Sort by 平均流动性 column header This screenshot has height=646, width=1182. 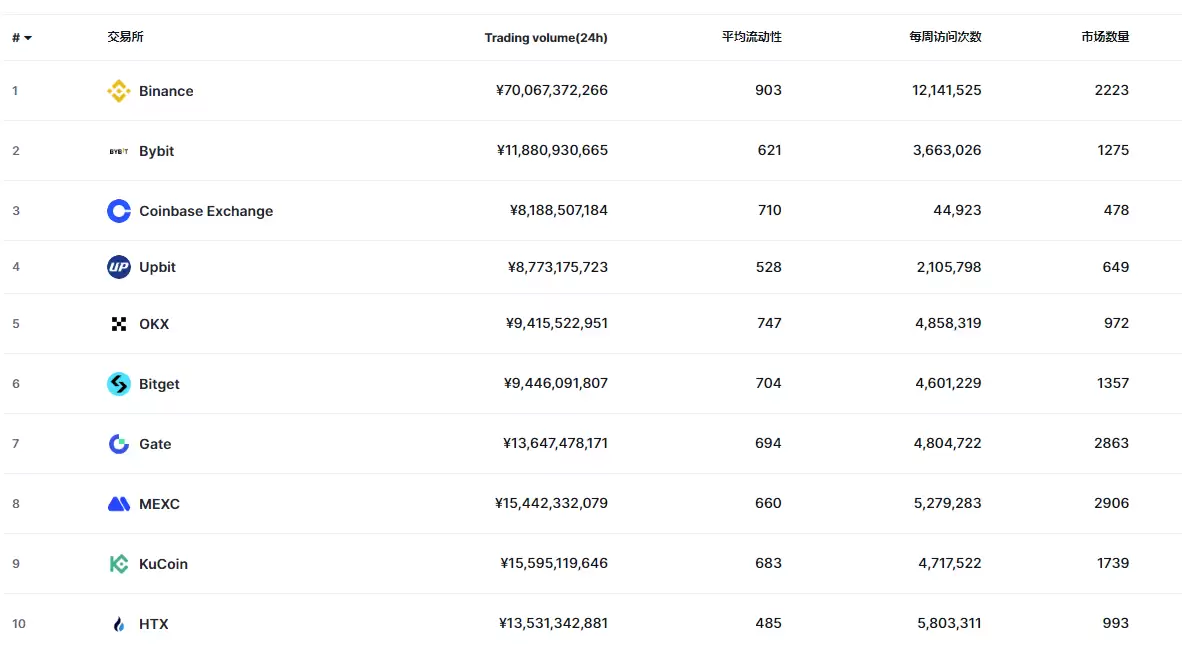coord(751,37)
